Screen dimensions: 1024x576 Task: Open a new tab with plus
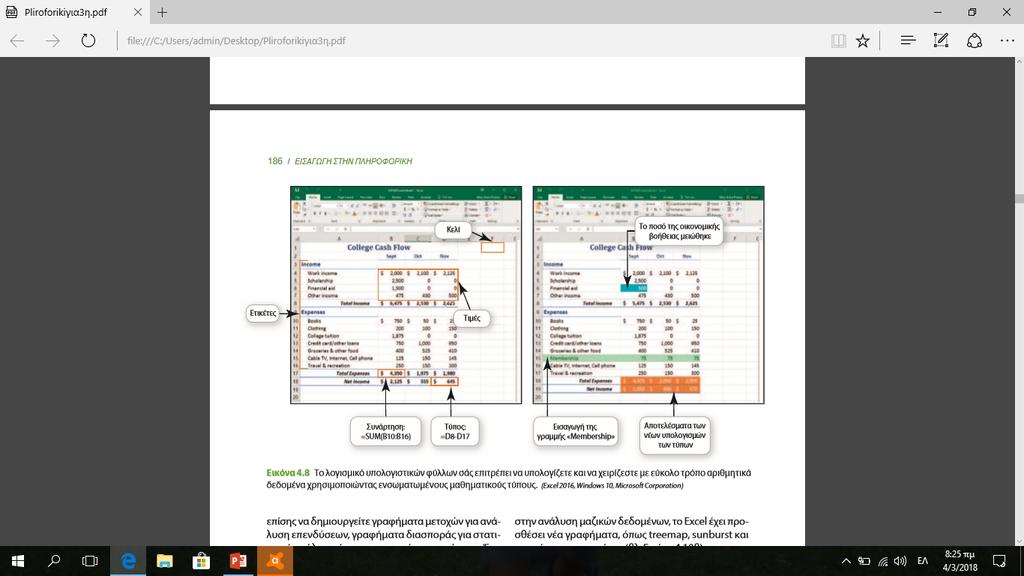click(x=163, y=12)
